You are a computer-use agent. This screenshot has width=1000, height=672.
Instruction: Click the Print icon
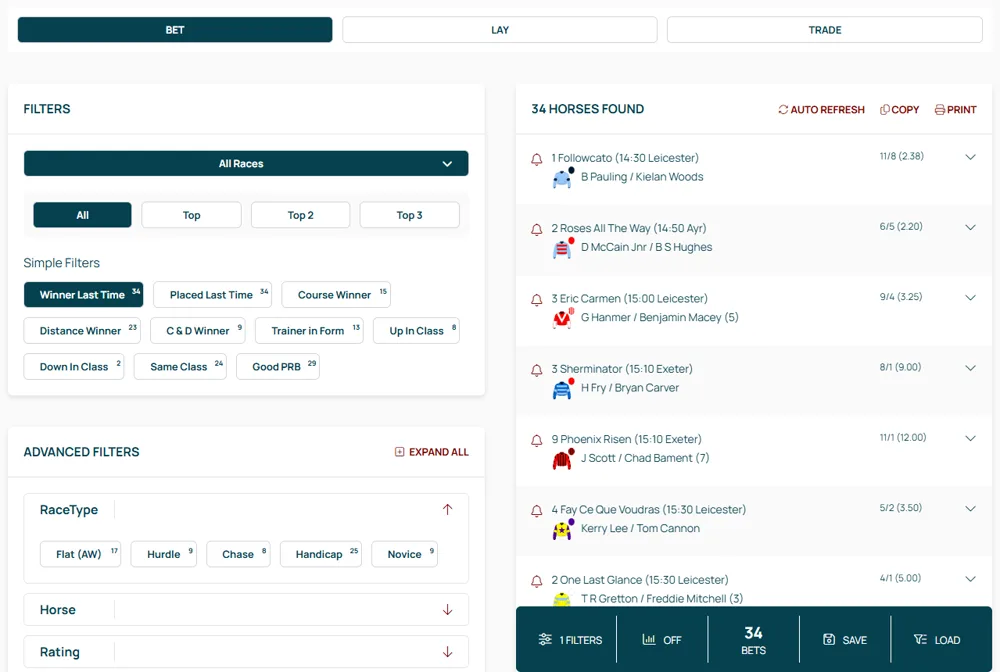pyautogui.click(x=940, y=110)
